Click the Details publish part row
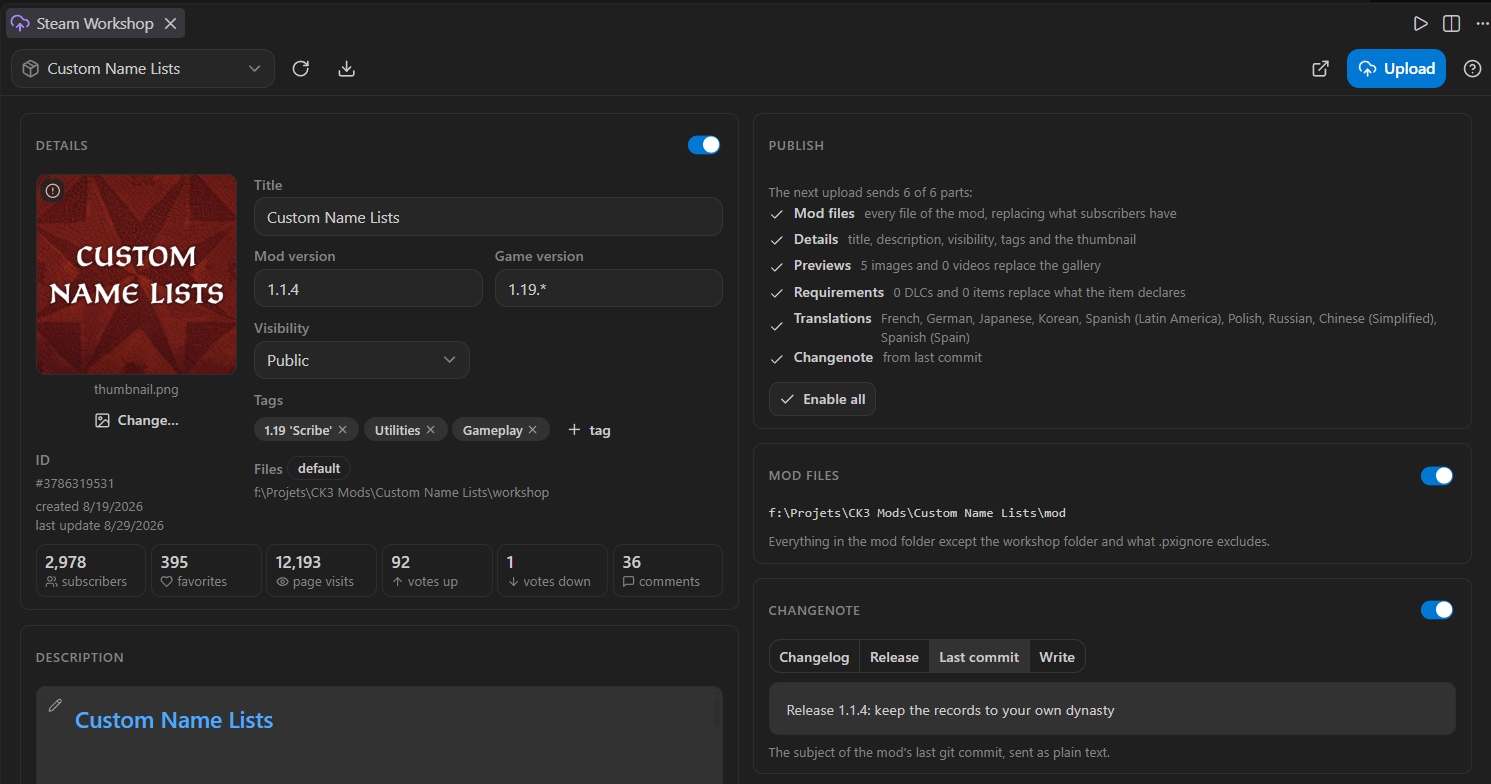 tap(1111, 240)
